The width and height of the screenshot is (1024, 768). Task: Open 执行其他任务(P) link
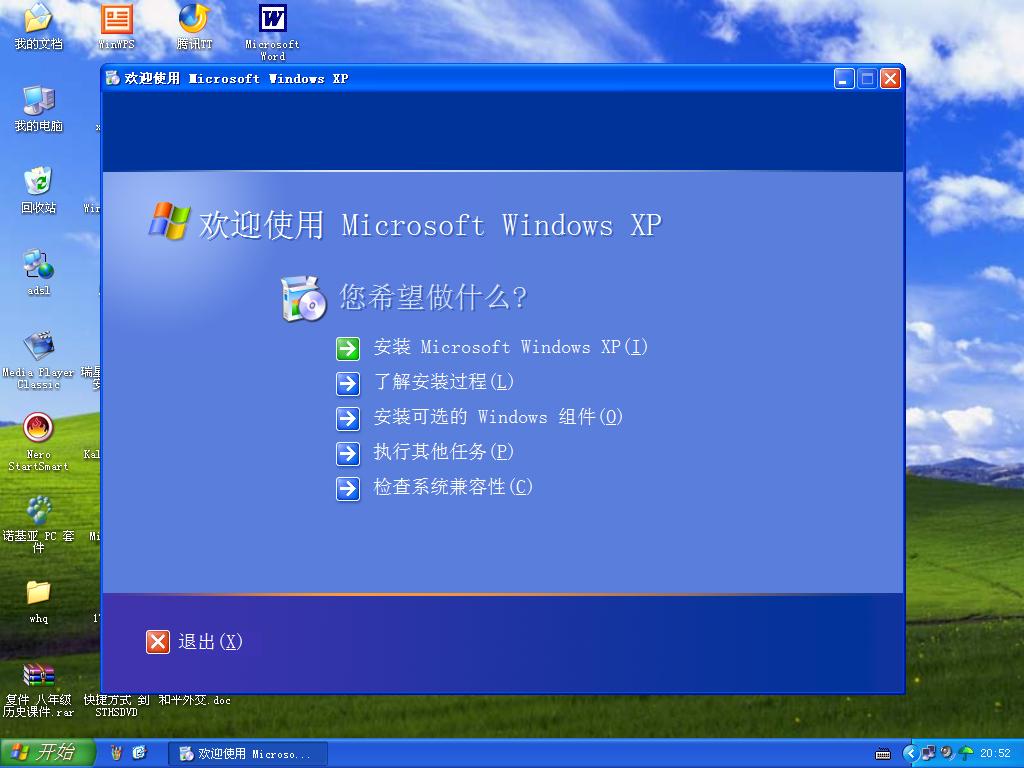(443, 452)
